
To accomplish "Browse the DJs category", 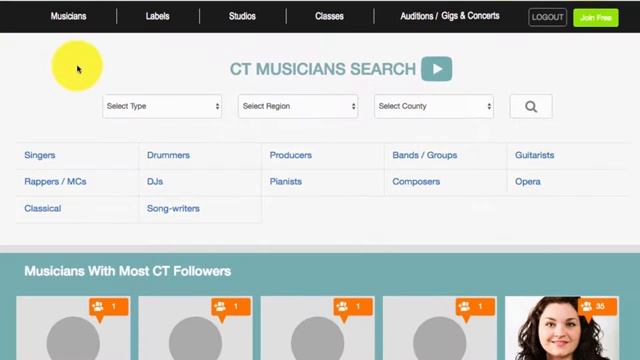I will coord(155,182).
